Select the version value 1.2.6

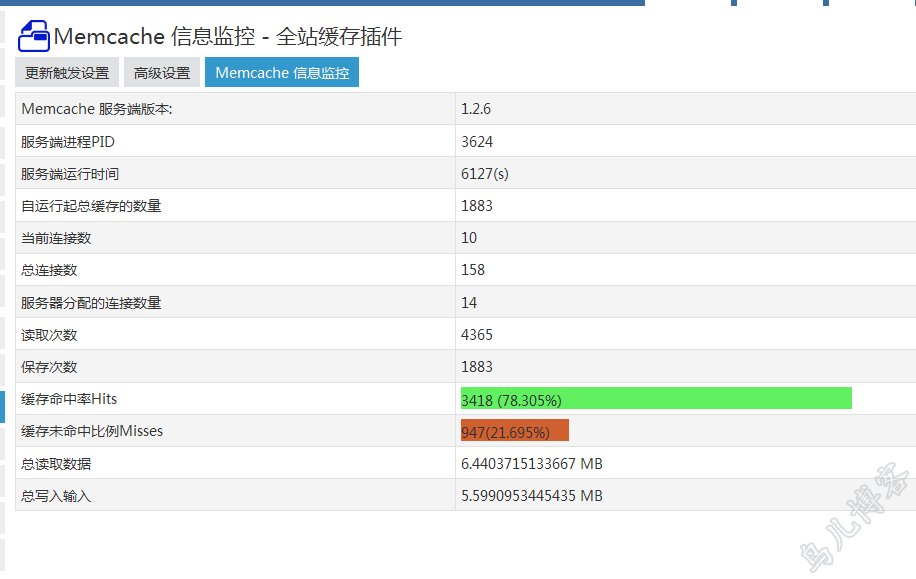tap(476, 109)
